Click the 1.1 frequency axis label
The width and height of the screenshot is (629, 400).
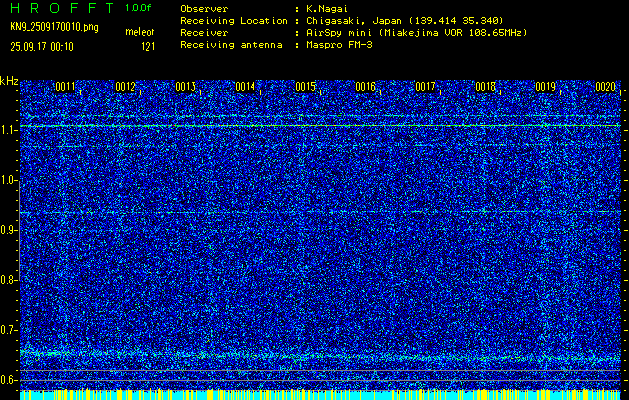(8, 130)
